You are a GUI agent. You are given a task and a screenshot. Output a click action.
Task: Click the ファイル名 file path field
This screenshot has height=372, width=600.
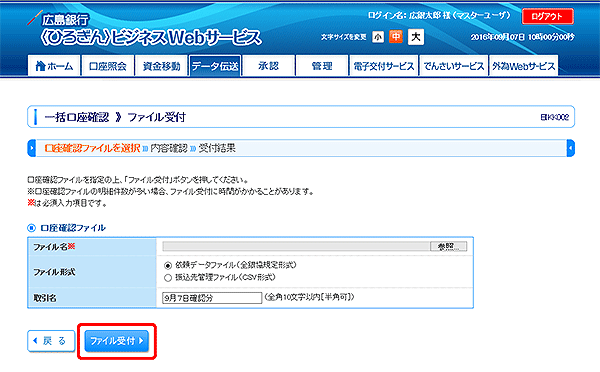296,246
